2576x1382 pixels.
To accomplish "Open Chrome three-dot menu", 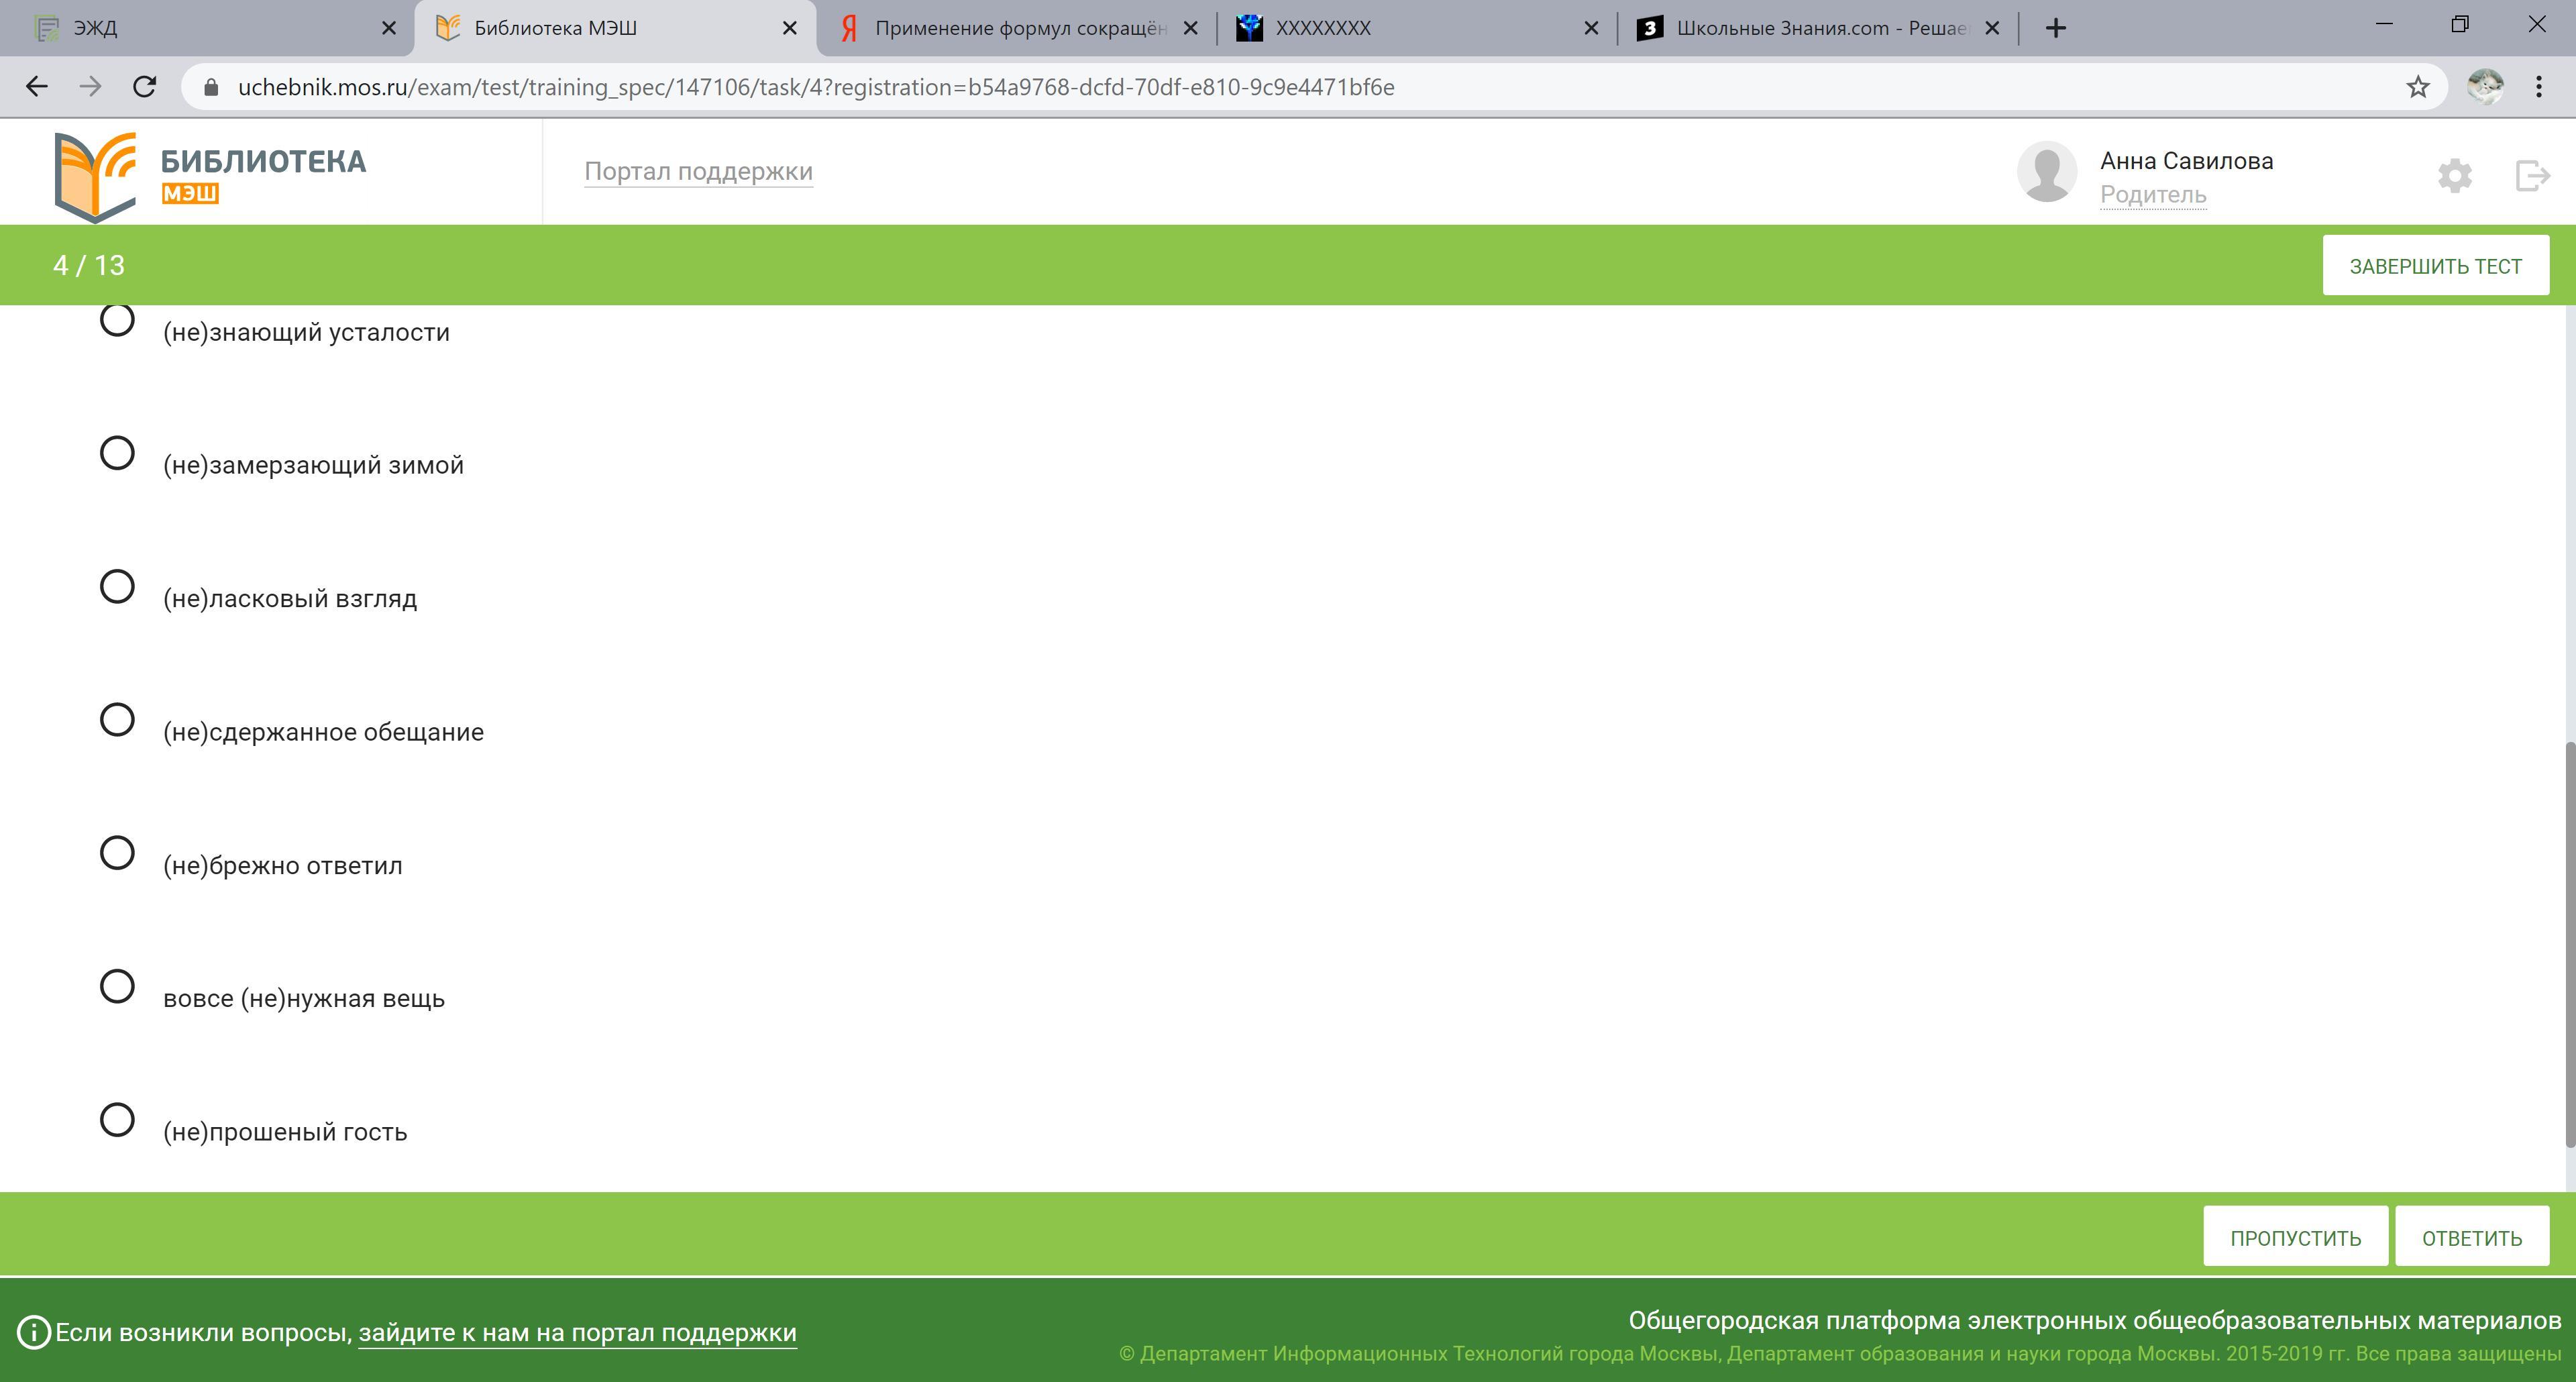I will [2538, 87].
